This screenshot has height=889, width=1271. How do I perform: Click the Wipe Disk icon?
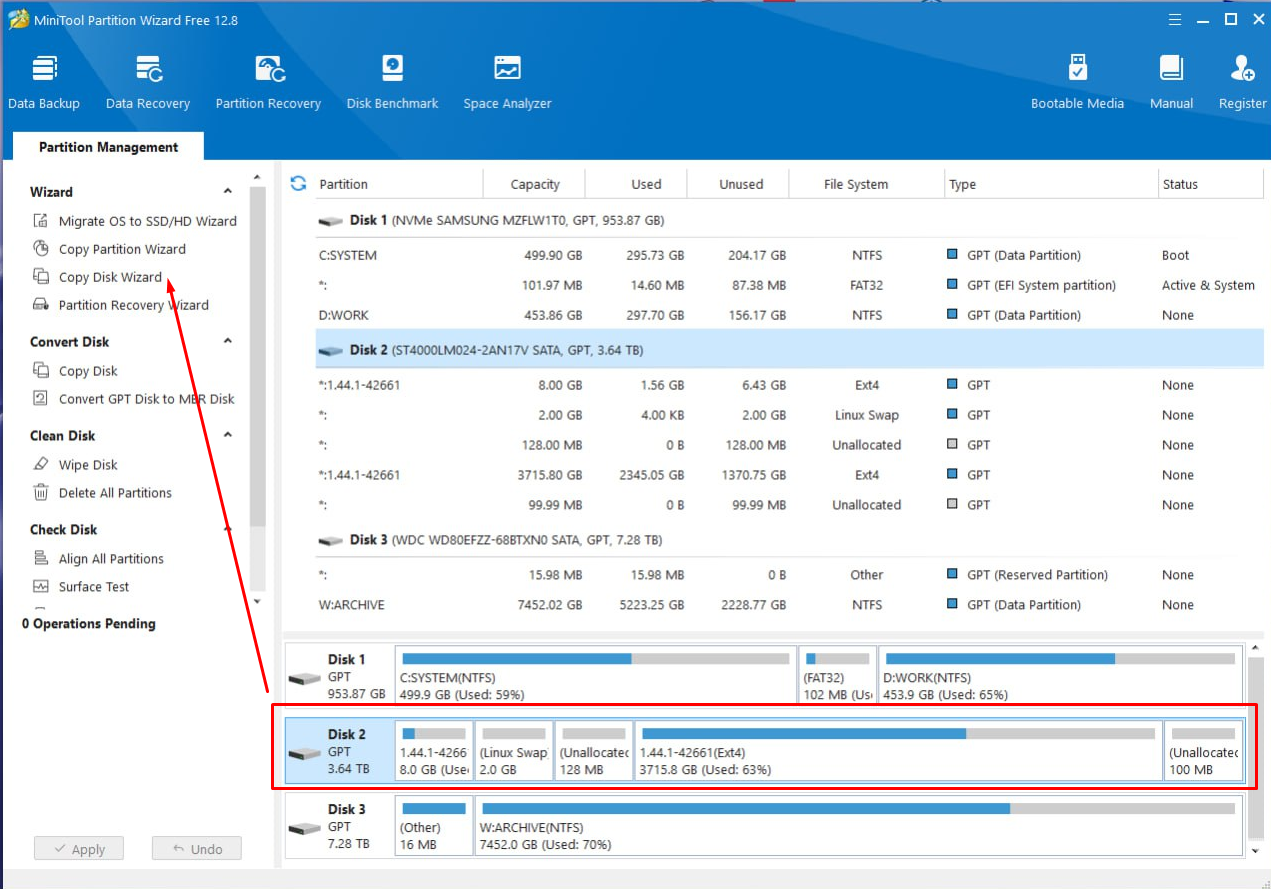pos(41,465)
